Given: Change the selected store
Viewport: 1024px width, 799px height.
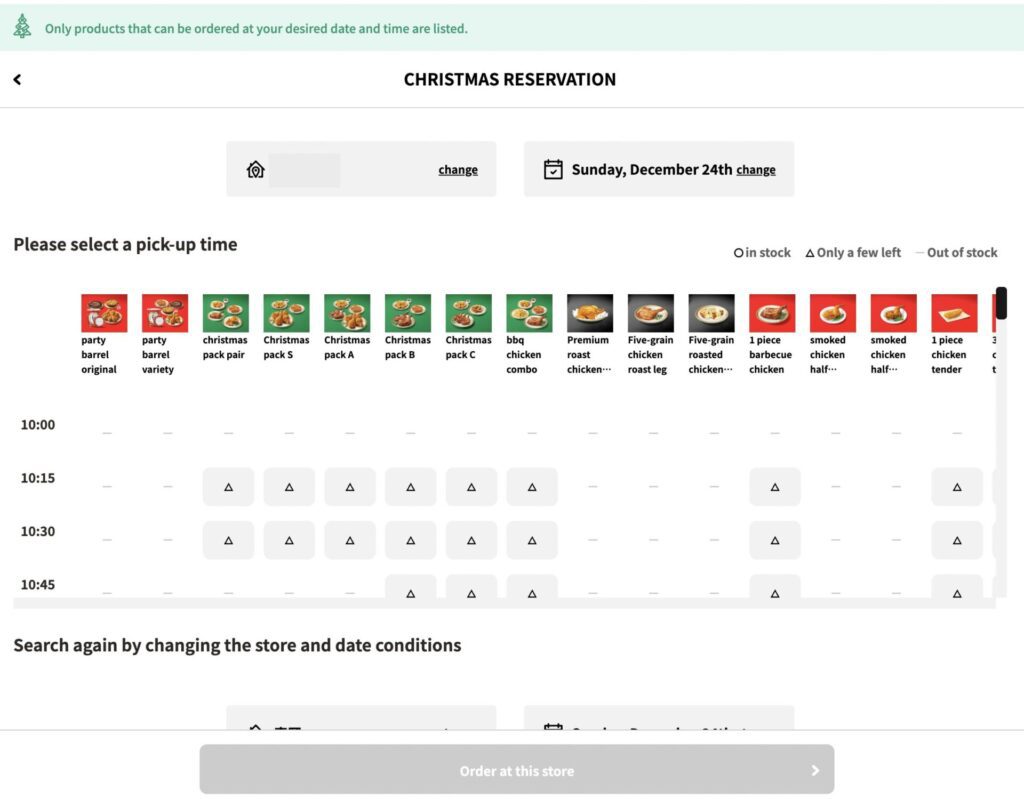Looking at the screenshot, I should 457,170.
